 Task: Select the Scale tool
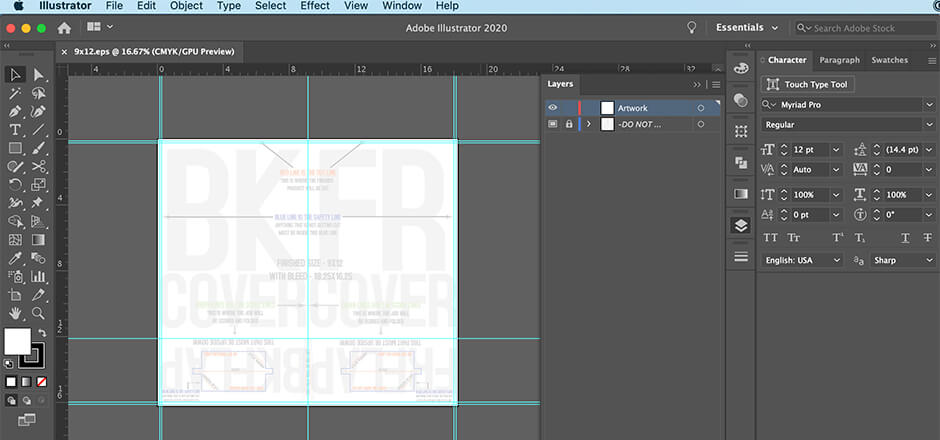pyautogui.click(x=38, y=185)
